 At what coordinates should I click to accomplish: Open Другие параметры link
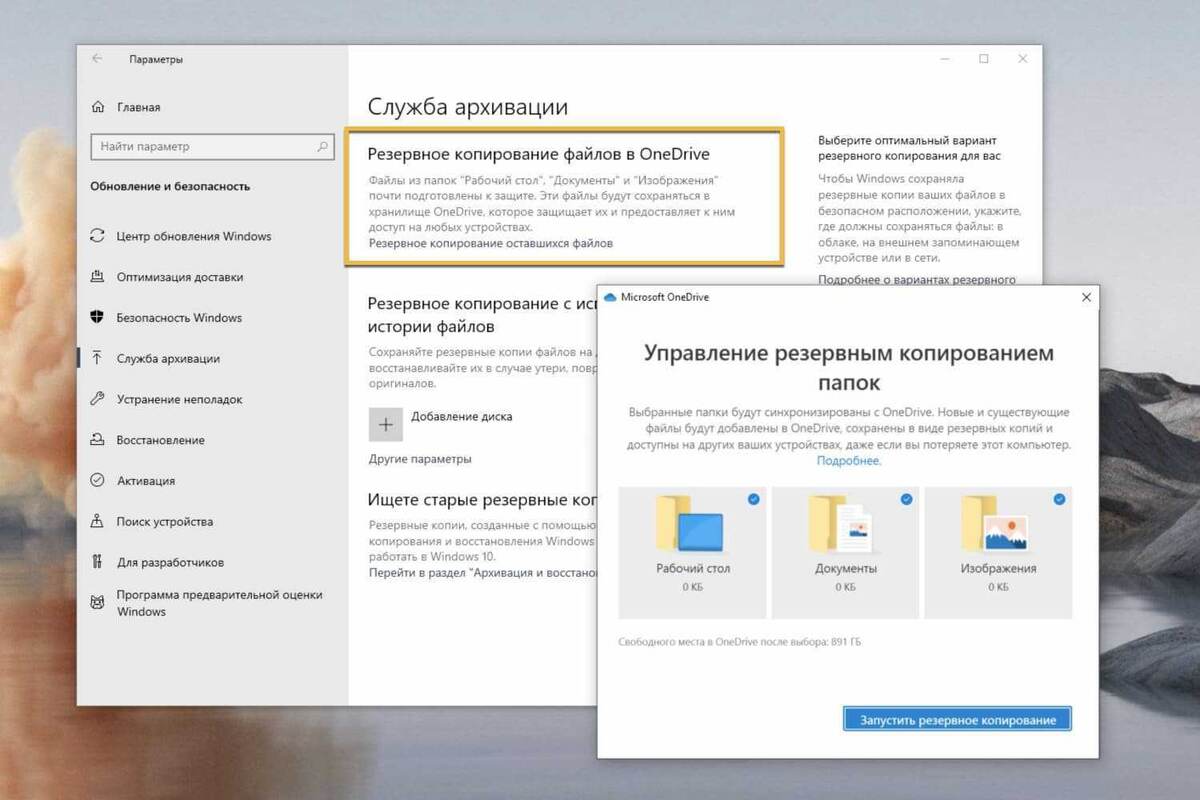coord(420,459)
